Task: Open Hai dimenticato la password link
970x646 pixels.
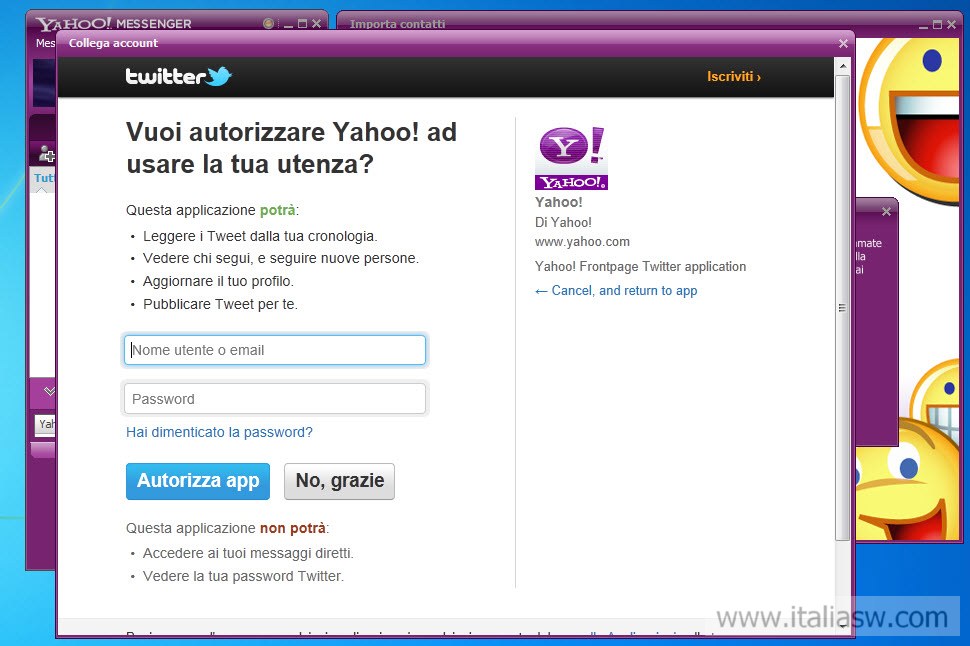Action: pos(219,432)
